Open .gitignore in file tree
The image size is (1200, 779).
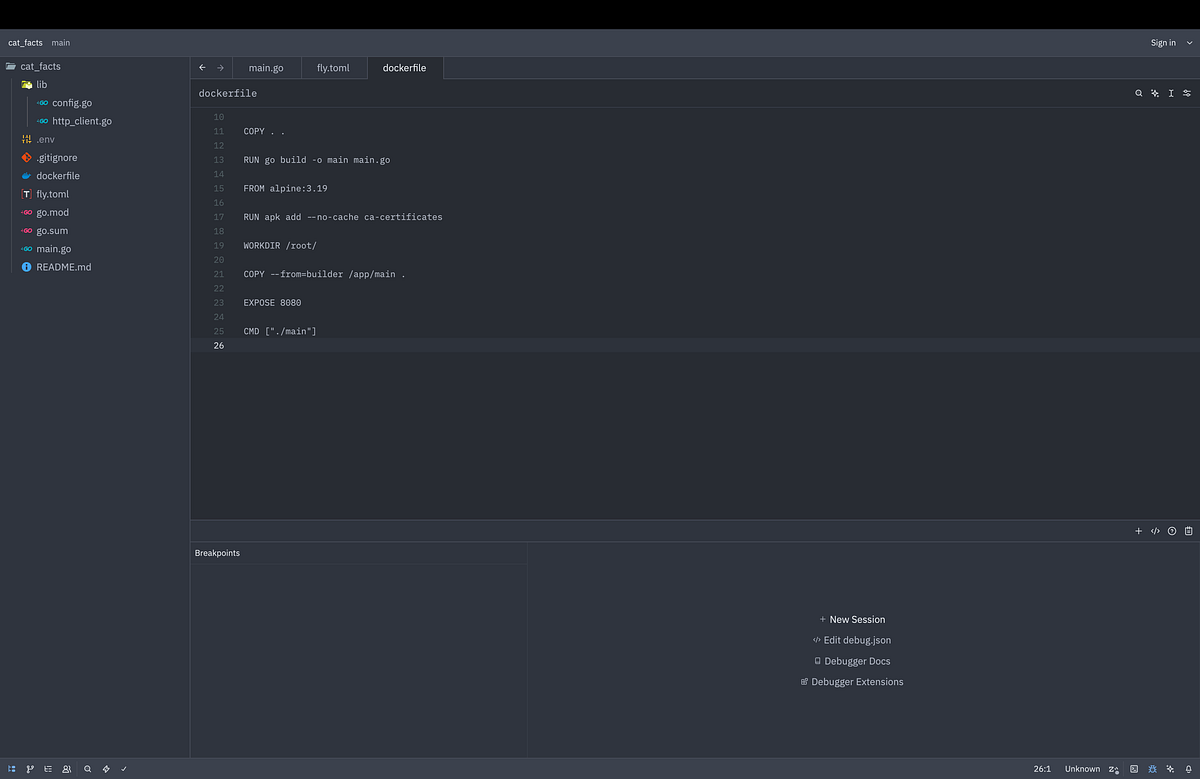[x=56, y=157]
